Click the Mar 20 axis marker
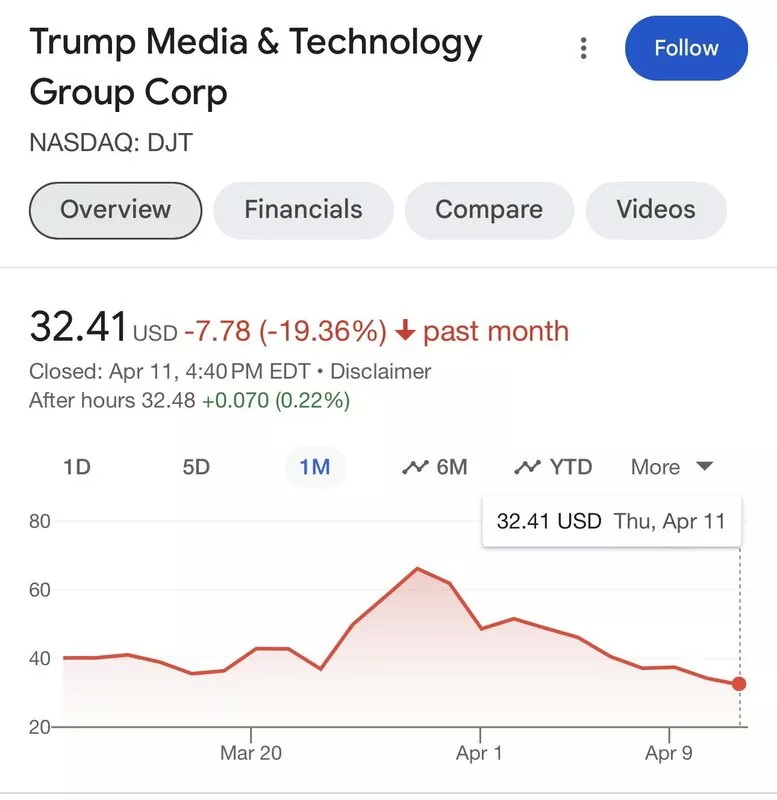The height and width of the screenshot is (800, 777). click(251, 753)
